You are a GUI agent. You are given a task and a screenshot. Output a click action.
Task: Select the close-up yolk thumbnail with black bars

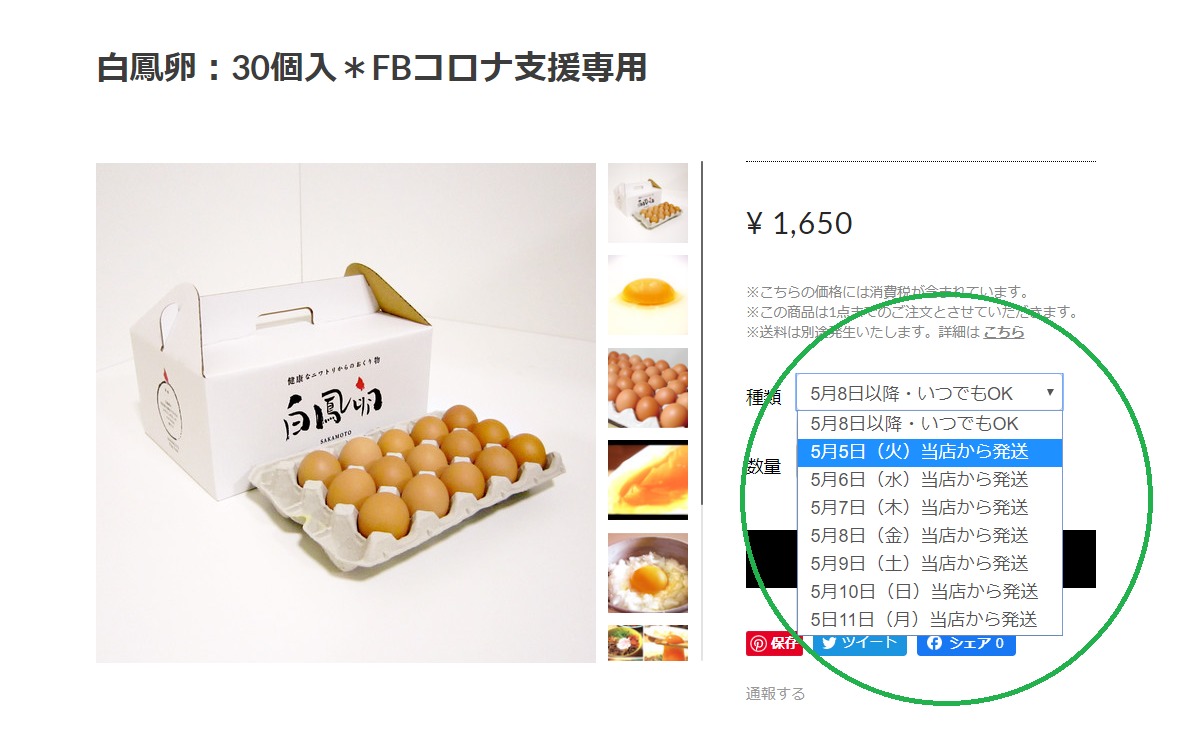click(648, 480)
